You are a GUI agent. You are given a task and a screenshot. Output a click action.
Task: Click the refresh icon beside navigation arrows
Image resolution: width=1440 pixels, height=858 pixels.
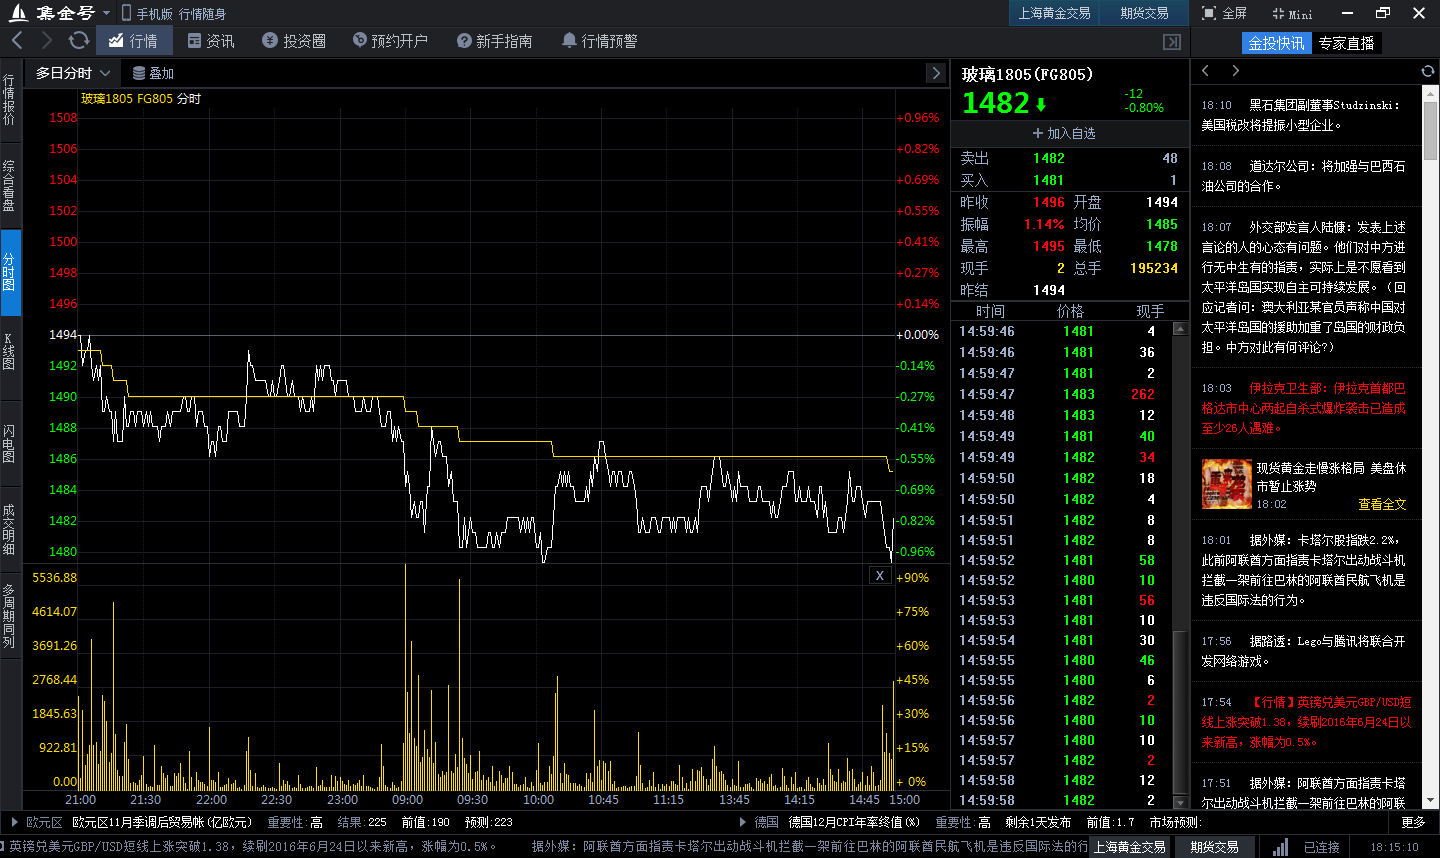pos(78,41)
